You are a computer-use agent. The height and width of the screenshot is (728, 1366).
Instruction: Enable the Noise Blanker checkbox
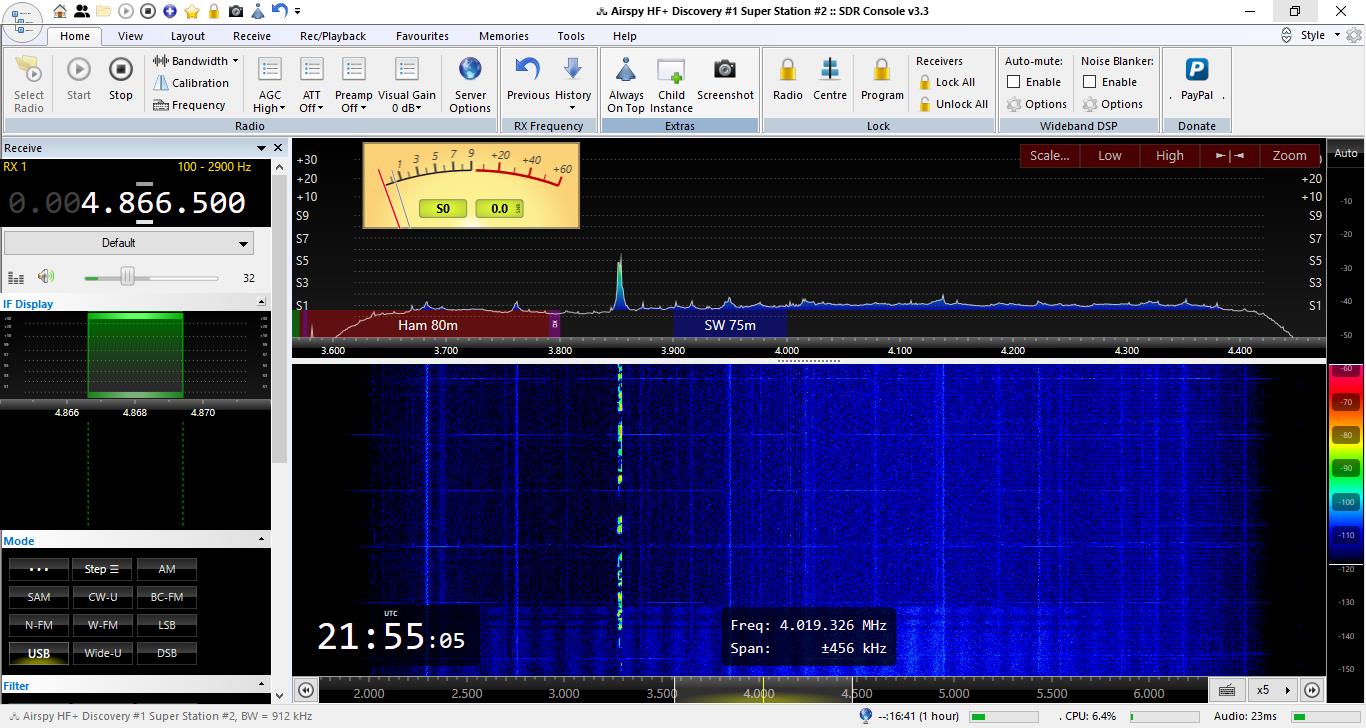click(x=1090, y=82)
